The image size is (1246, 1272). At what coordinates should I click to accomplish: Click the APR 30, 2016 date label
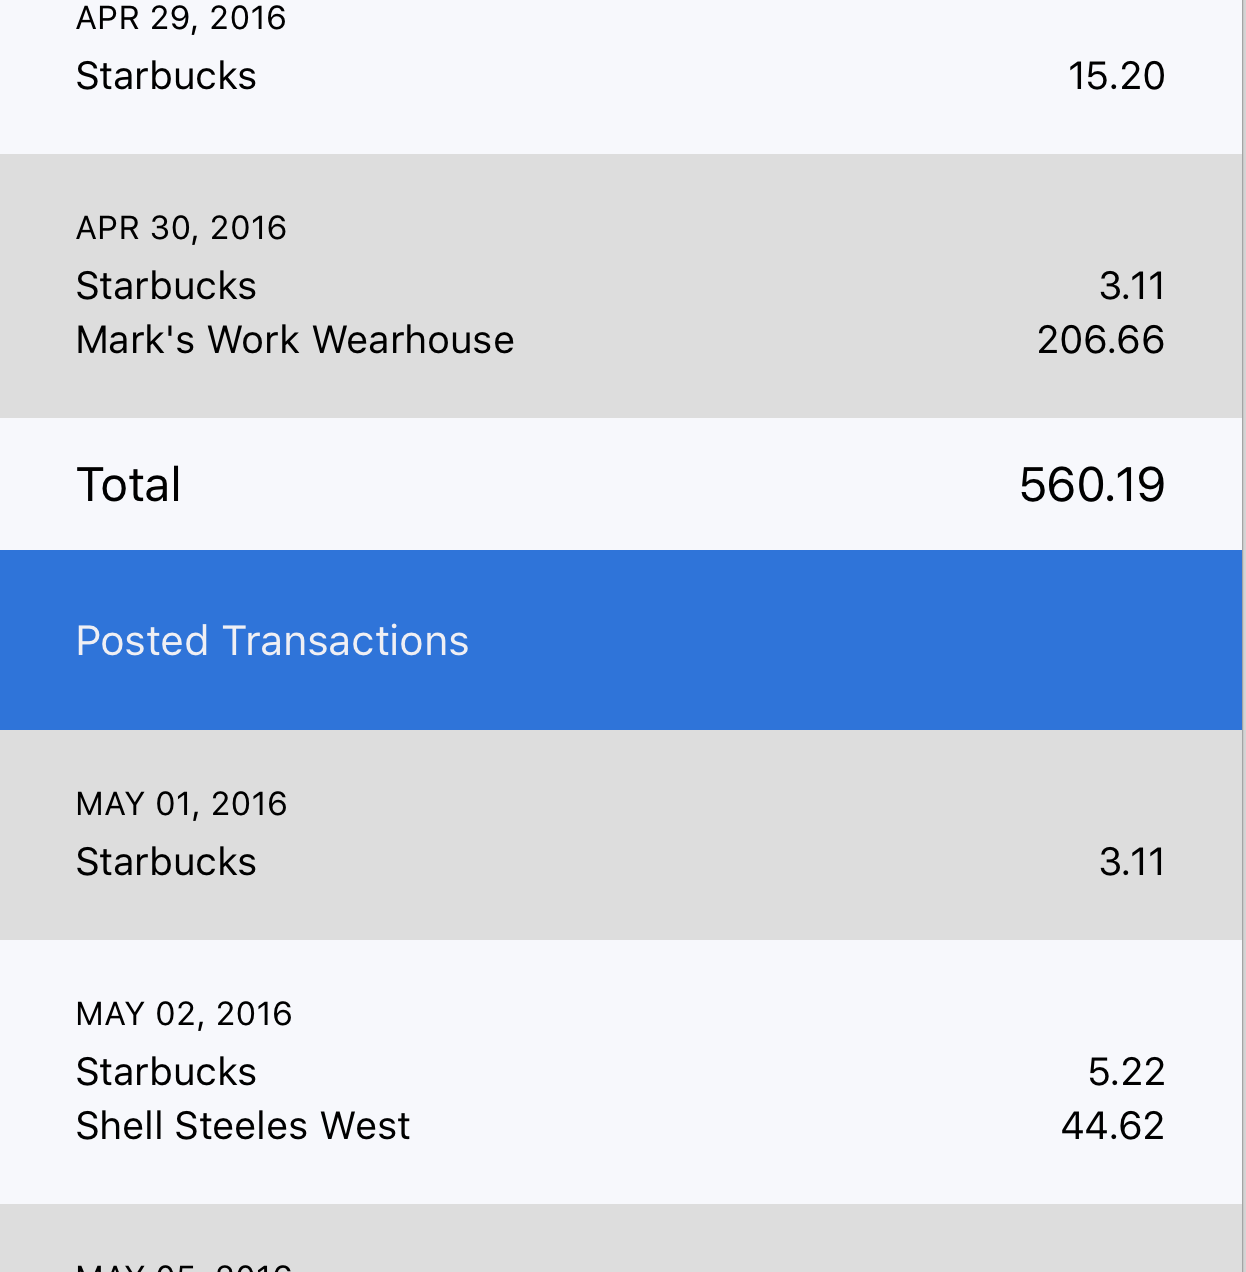click(181, 228)
